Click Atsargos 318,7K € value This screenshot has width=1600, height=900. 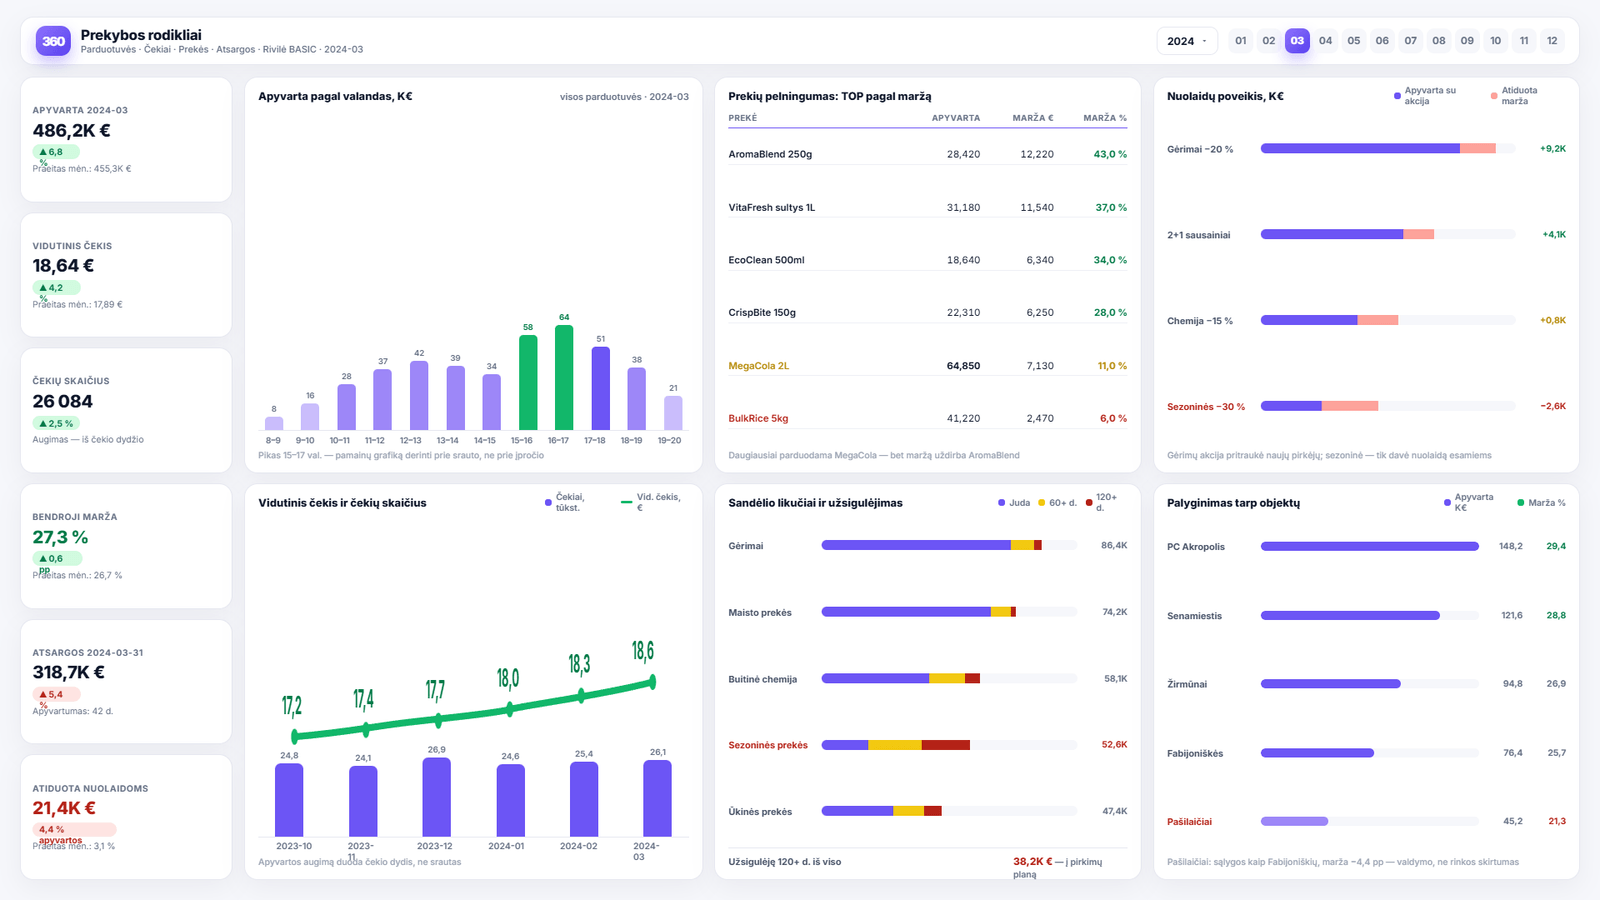(x=68, y=672)
